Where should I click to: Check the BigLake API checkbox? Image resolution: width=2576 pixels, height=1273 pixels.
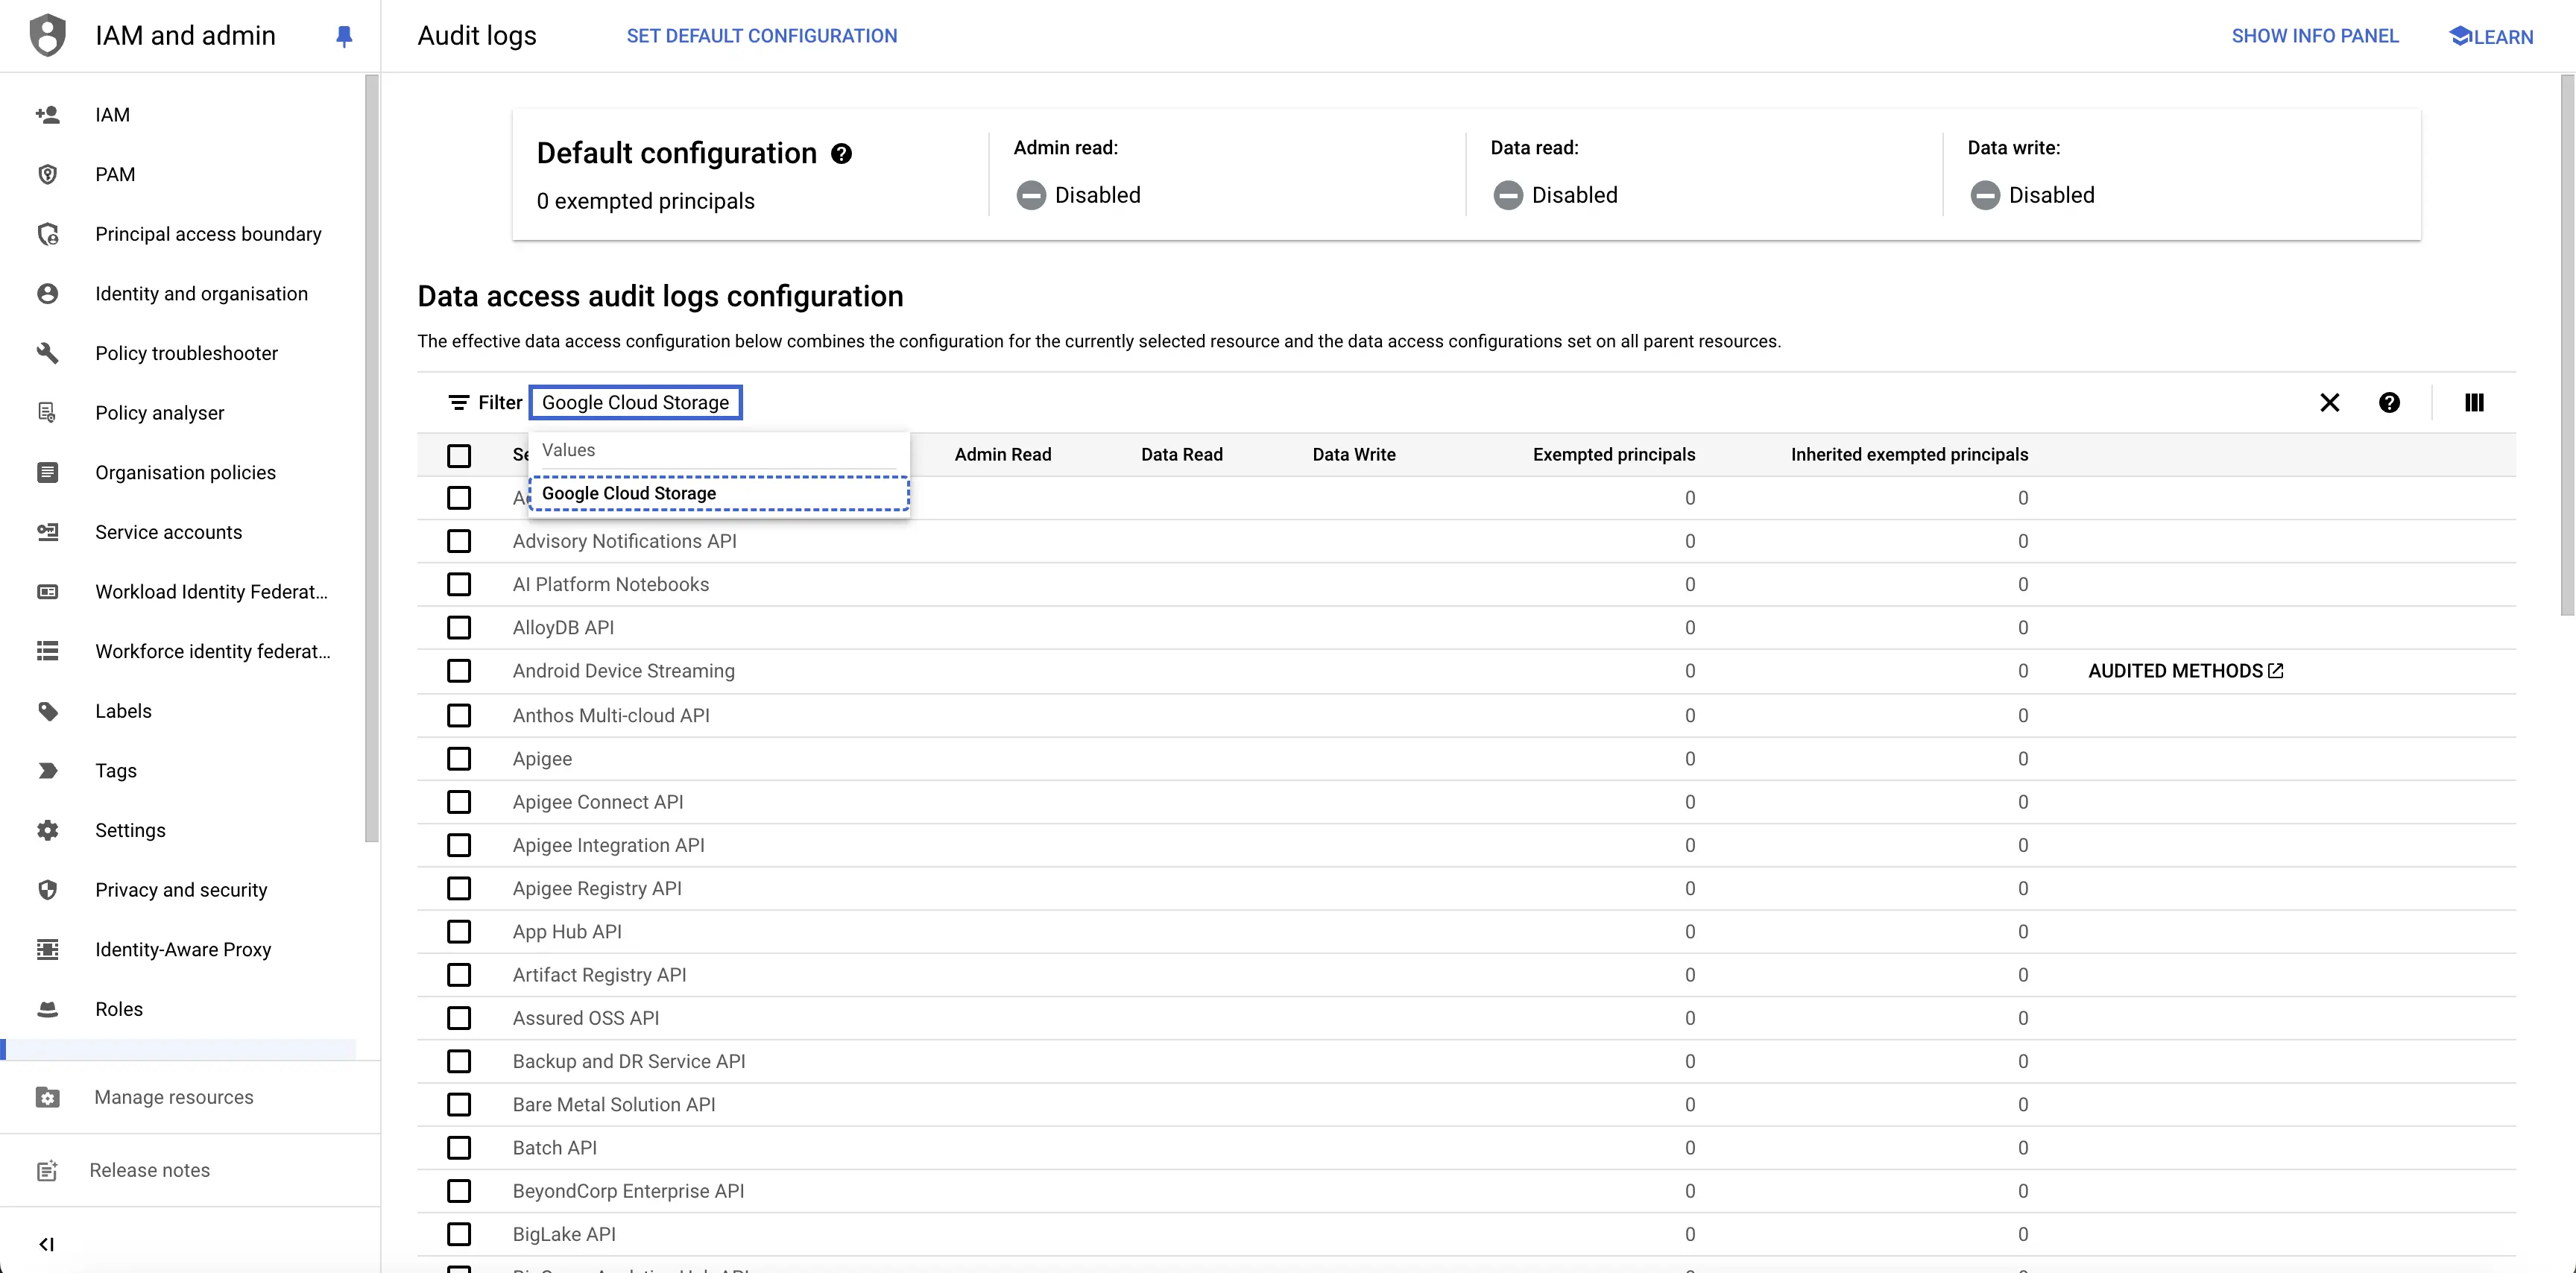tap(458, 1234)
